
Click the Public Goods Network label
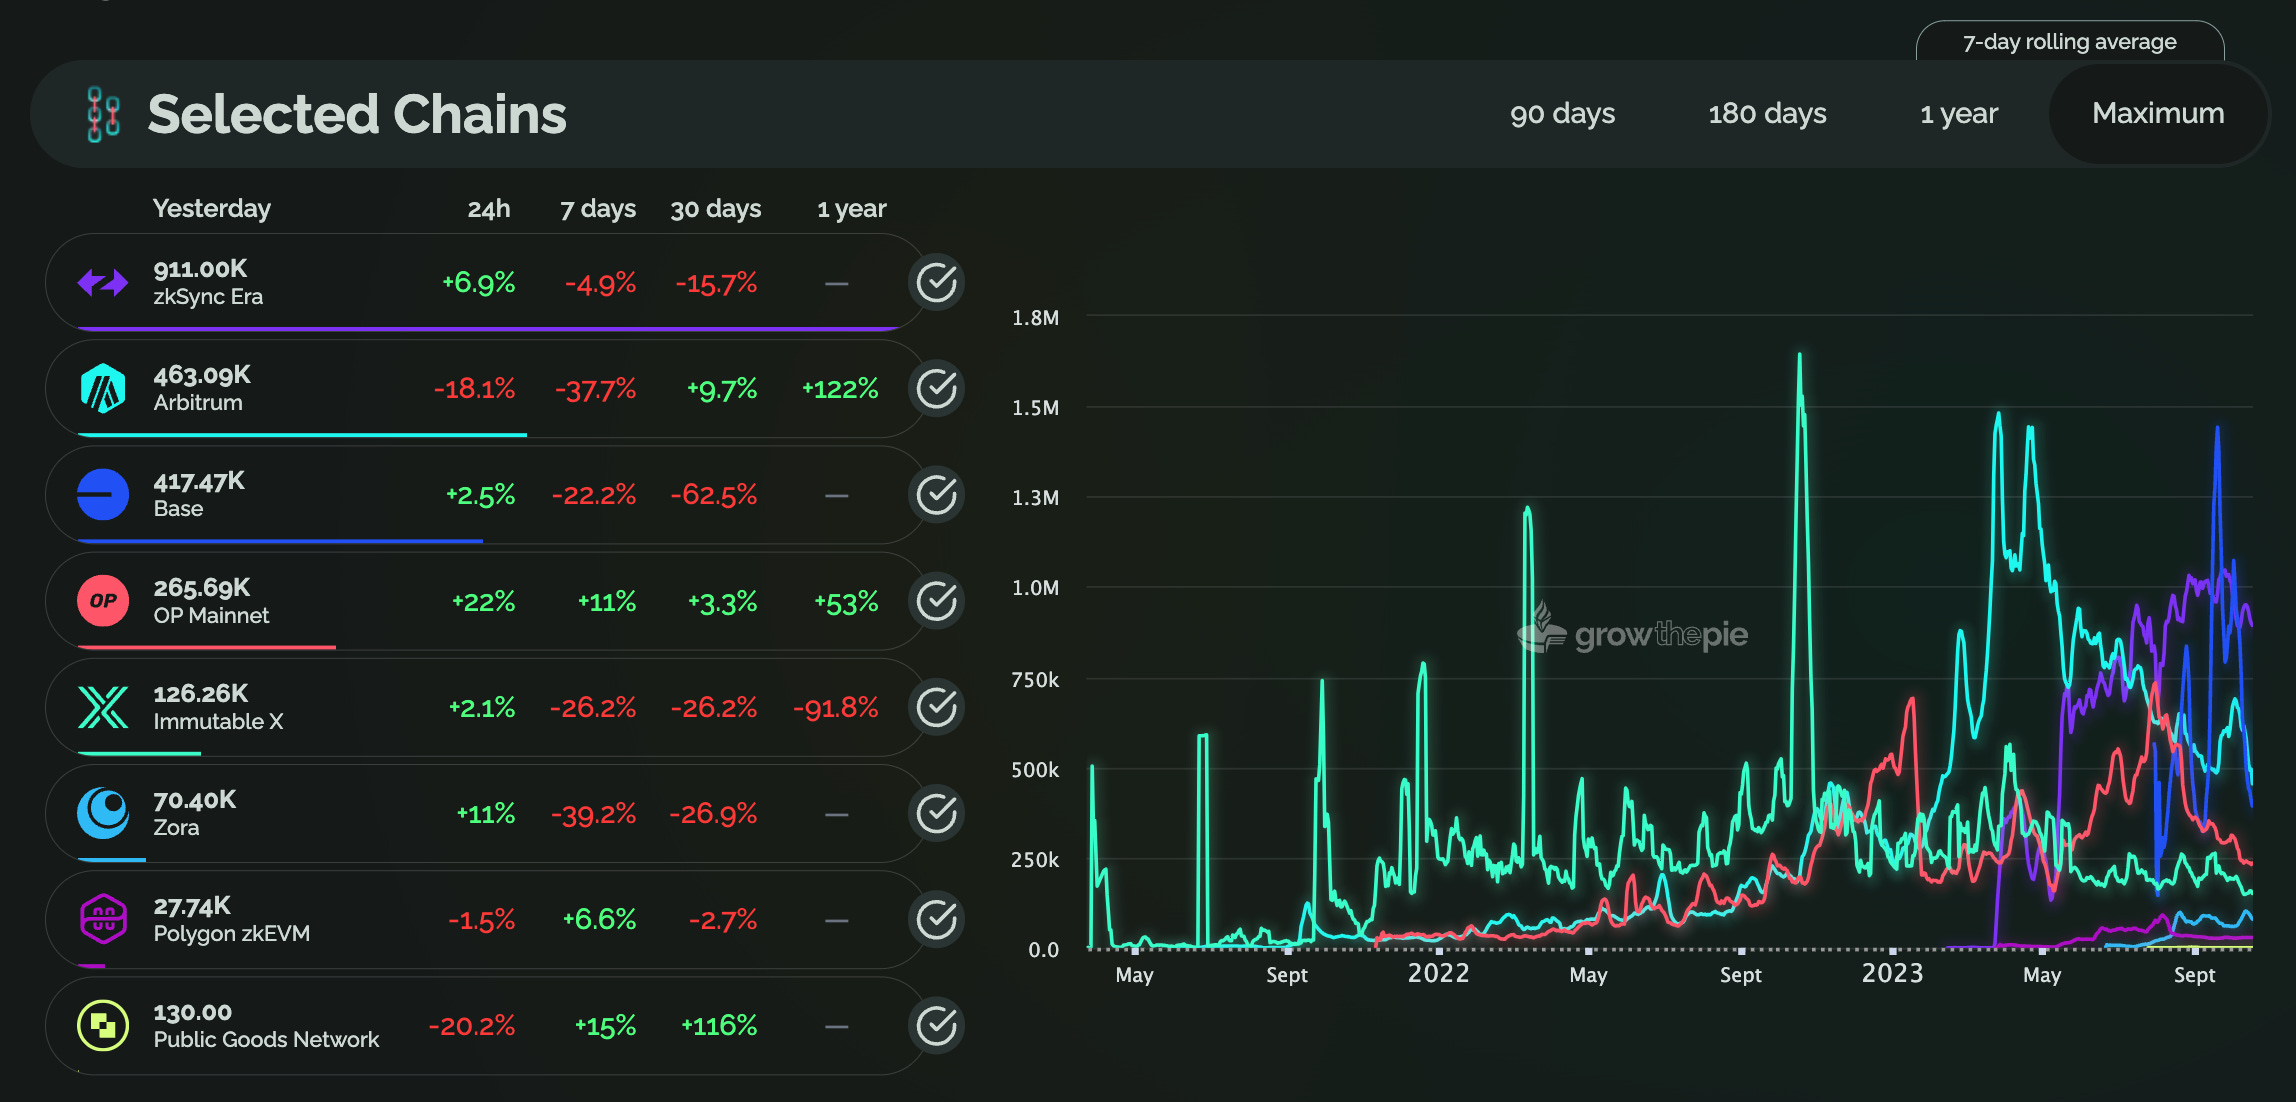coord(266,1040)
